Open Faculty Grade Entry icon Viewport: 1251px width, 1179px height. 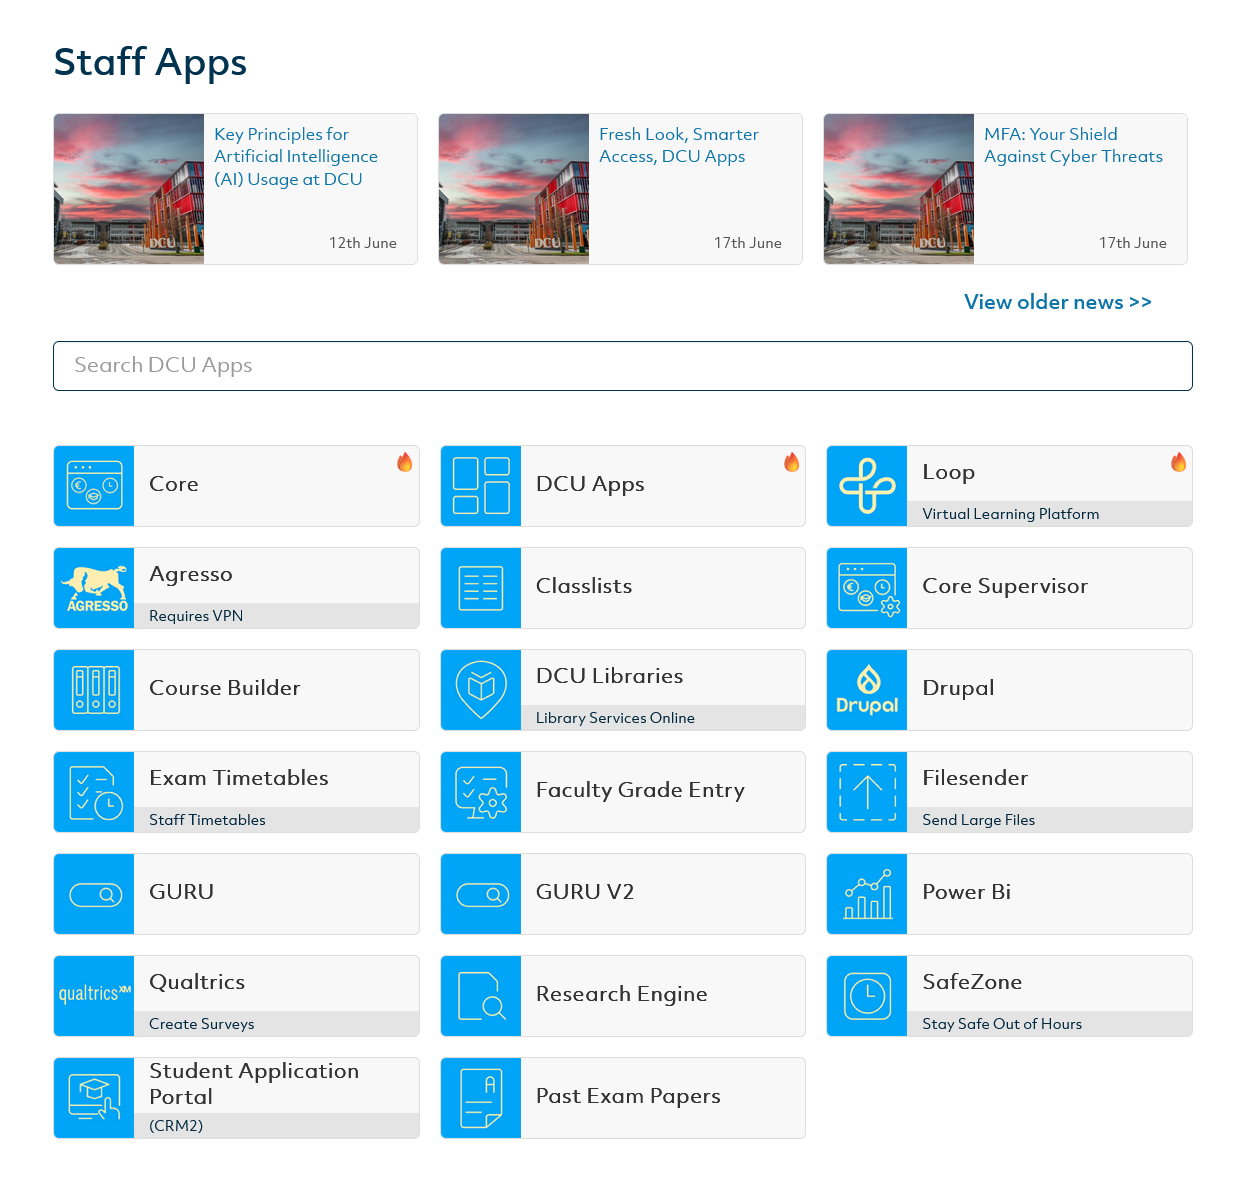481,792
